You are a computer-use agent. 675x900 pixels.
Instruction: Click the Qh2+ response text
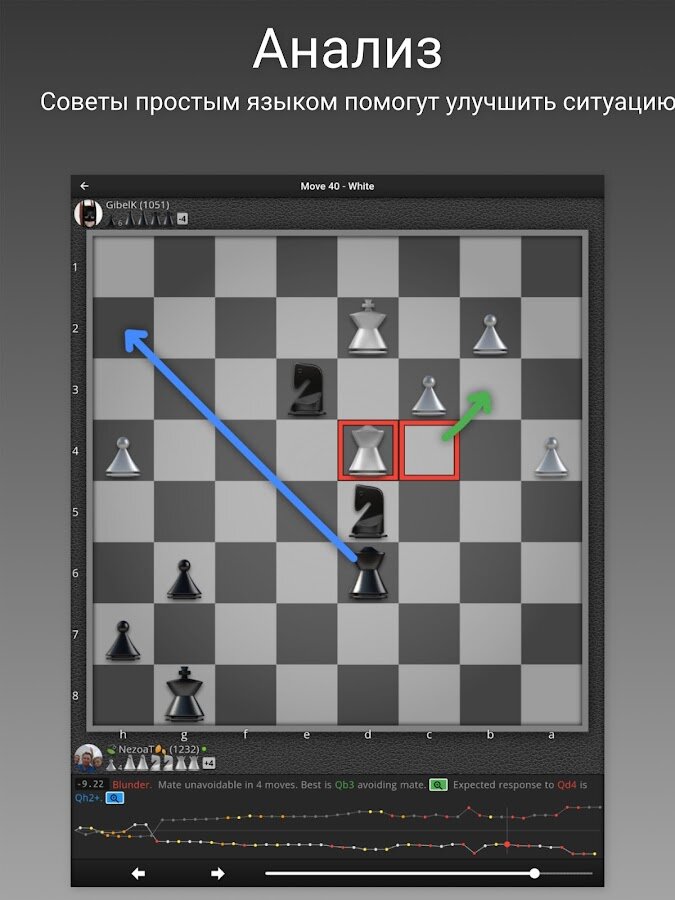point(88,798)
